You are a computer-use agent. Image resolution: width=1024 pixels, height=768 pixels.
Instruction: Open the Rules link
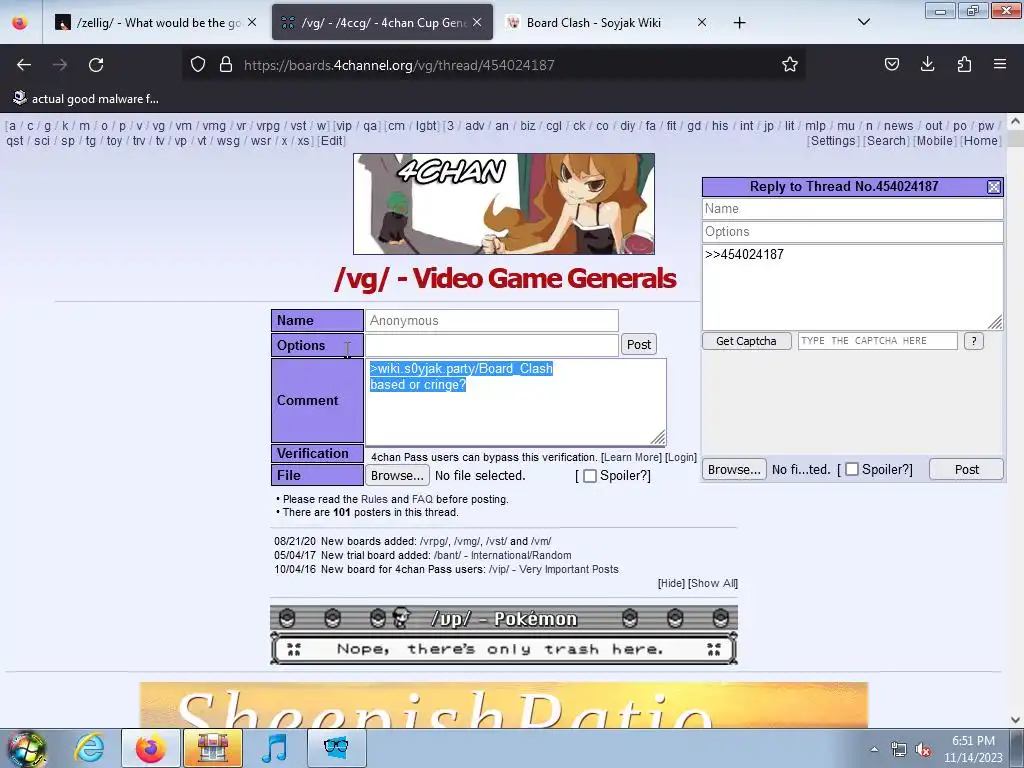(x=374, y=499)
